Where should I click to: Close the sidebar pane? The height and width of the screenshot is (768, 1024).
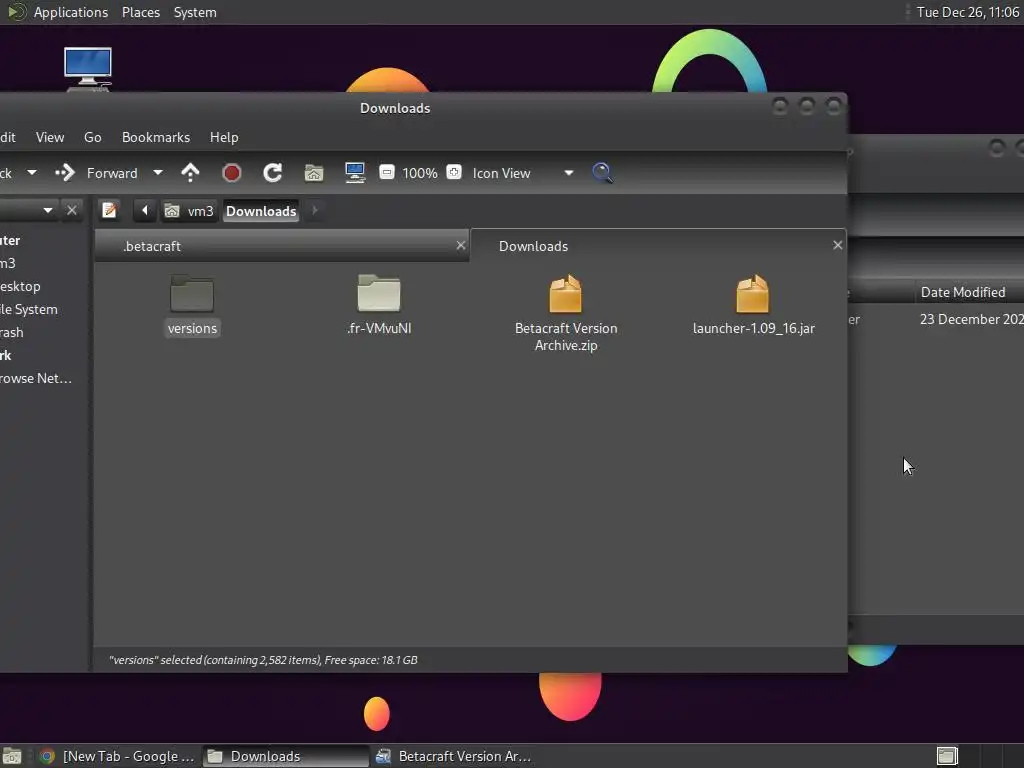point(72,210)
